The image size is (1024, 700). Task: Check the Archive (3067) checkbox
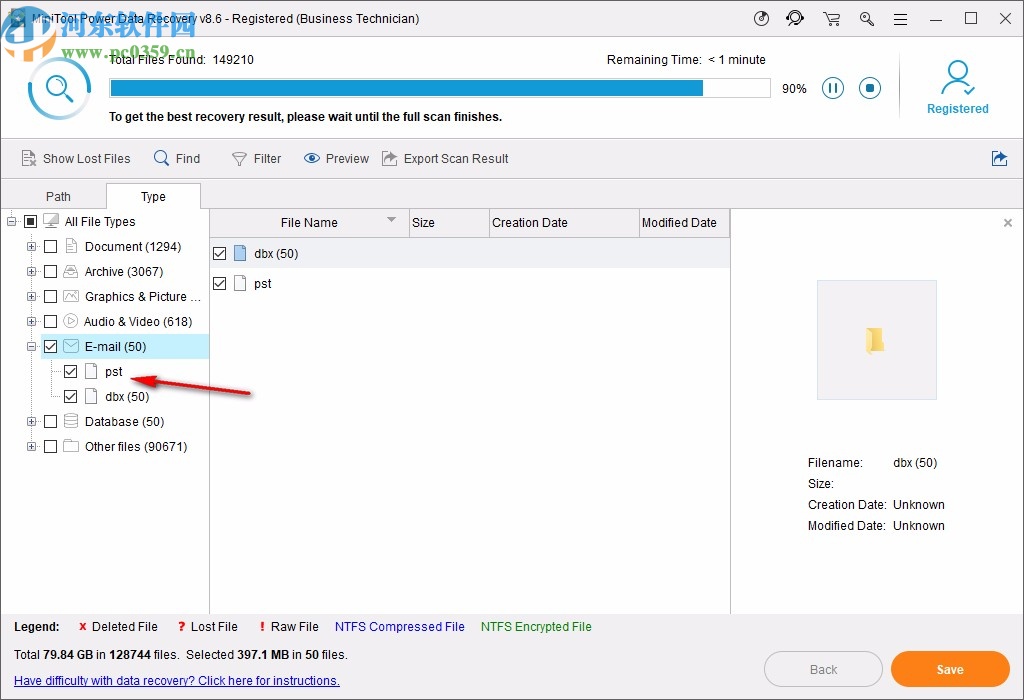(50, 271)
